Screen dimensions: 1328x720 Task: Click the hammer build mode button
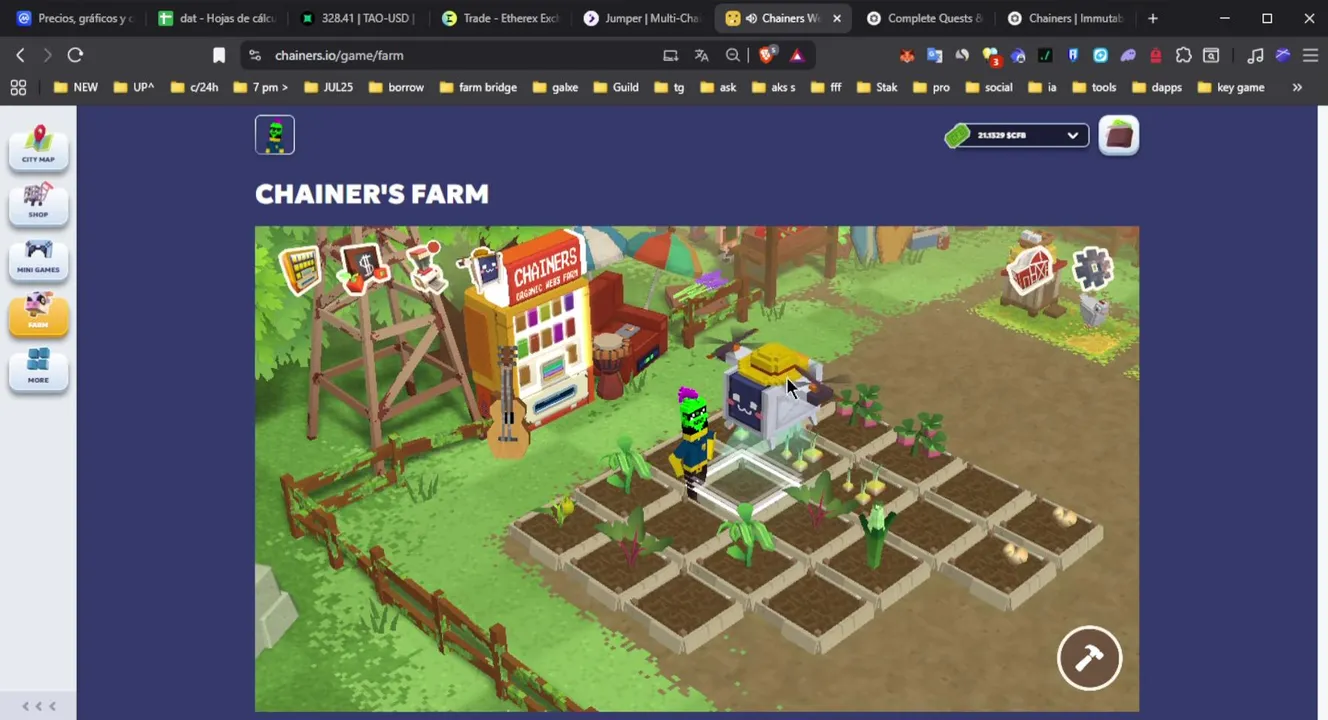1090,658
